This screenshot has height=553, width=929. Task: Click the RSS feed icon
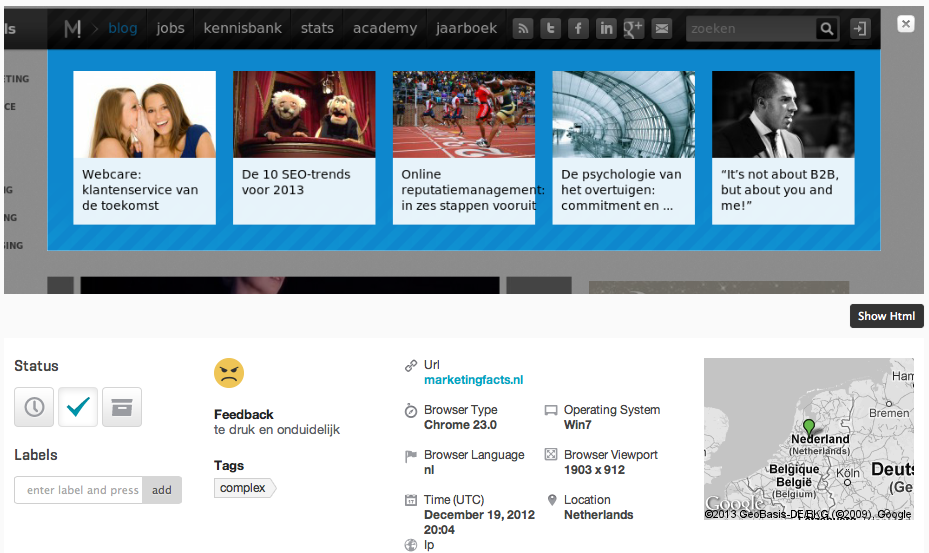[x=523, y=29]
